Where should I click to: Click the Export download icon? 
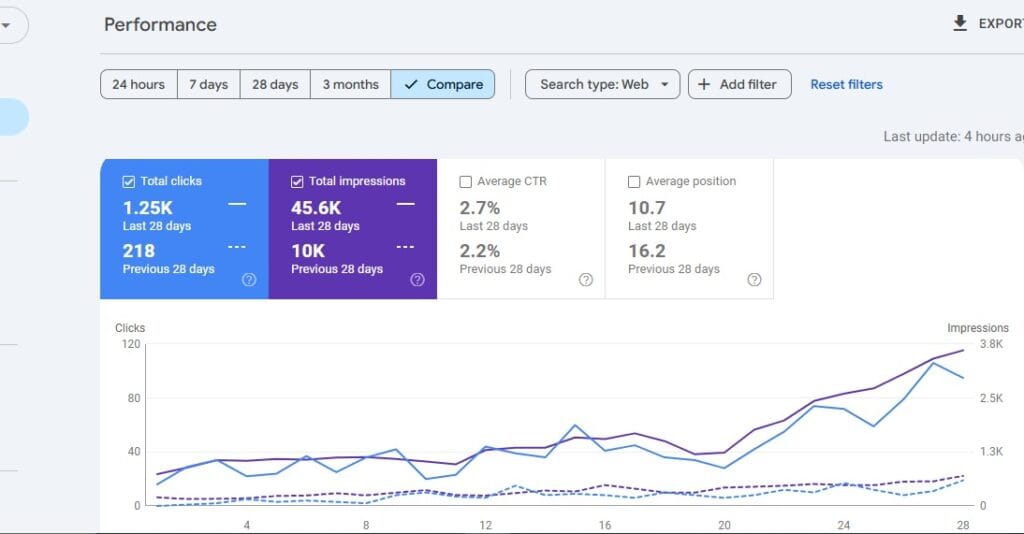pyautogui.click(x=960, y=23)
